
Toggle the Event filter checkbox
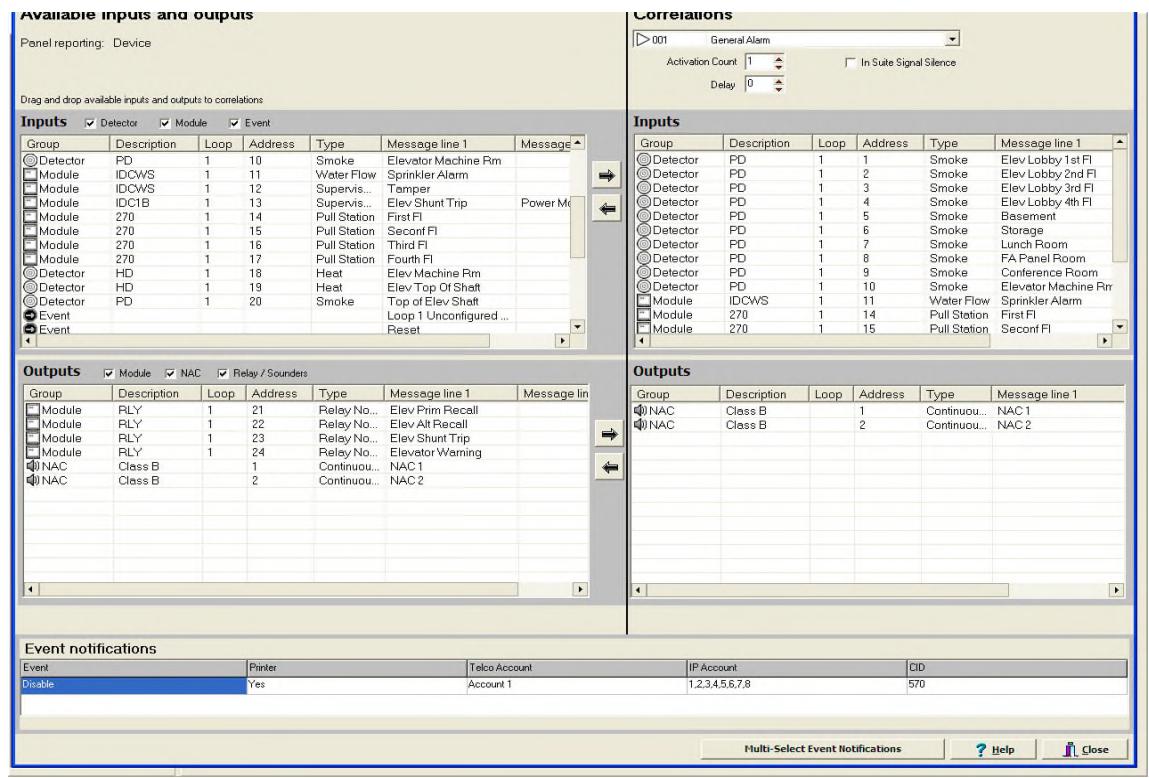[234, 123]
